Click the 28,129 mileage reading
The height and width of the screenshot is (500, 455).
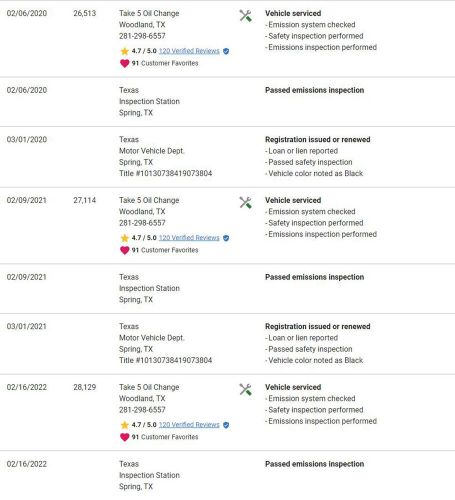coord(85,387)
